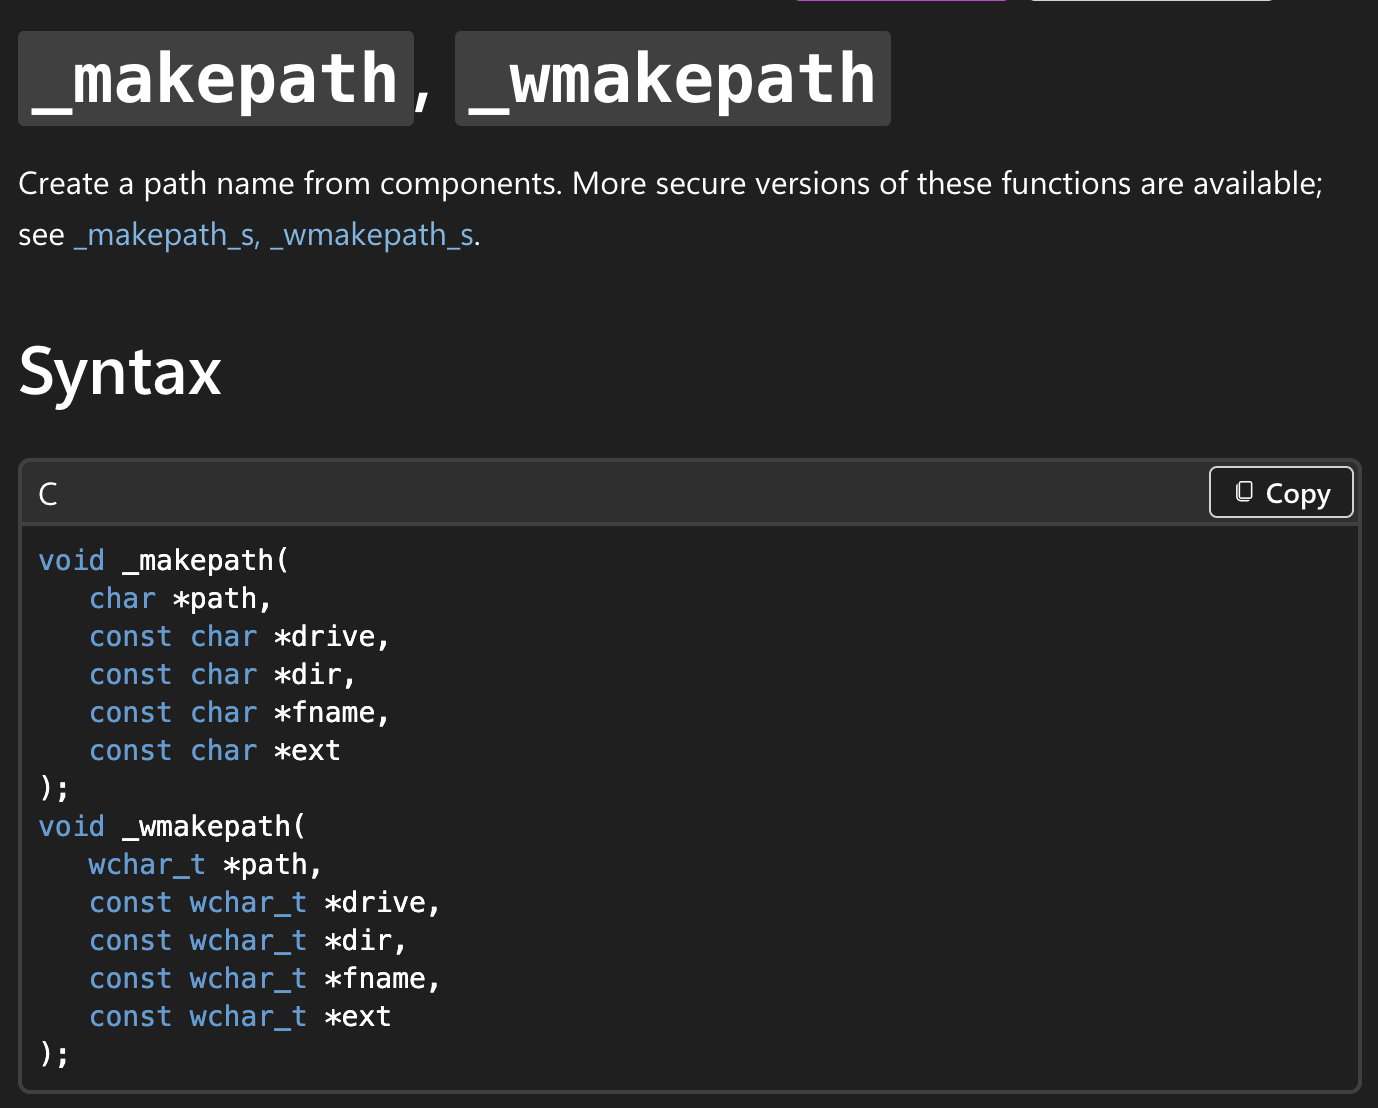Click the clipboard icon inside Copy
Screen dimensions: 1378x1108
coord(1244,492)
